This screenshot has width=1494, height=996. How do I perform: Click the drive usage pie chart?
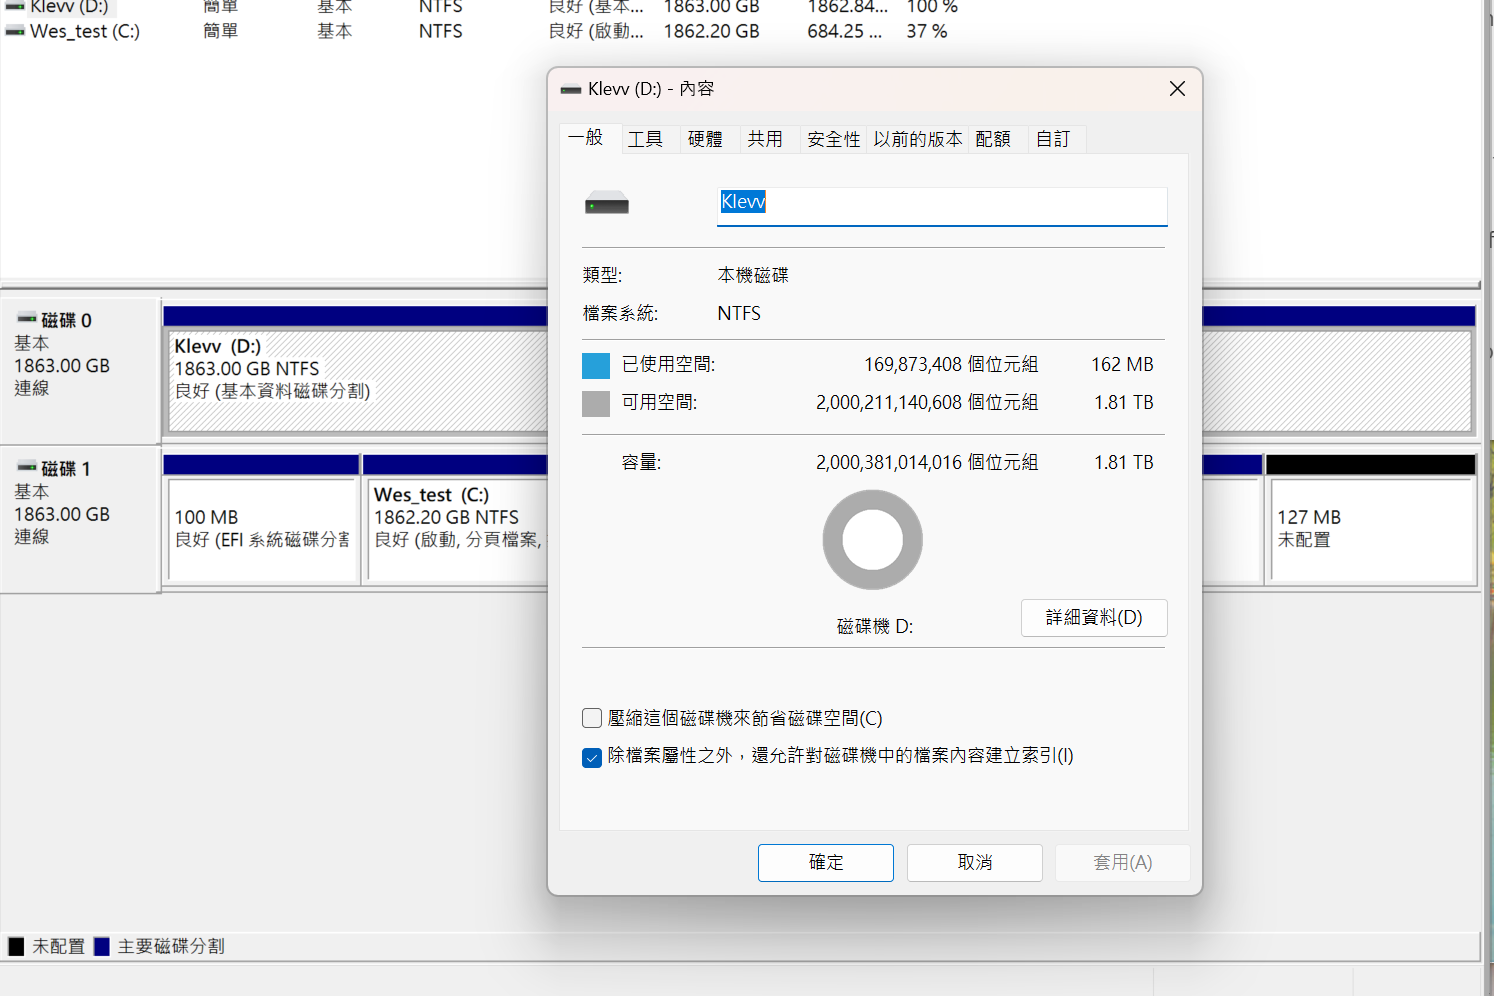click(x=872, y=540)
